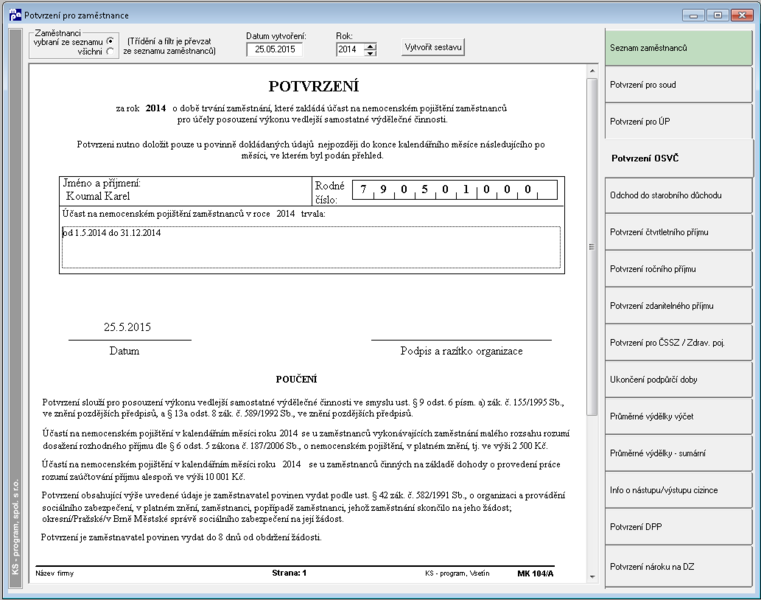This screenshot has height=600, width=761.
Task: Minimize the Potvrzení pro zaměstnance window
Action: point(693,16)
